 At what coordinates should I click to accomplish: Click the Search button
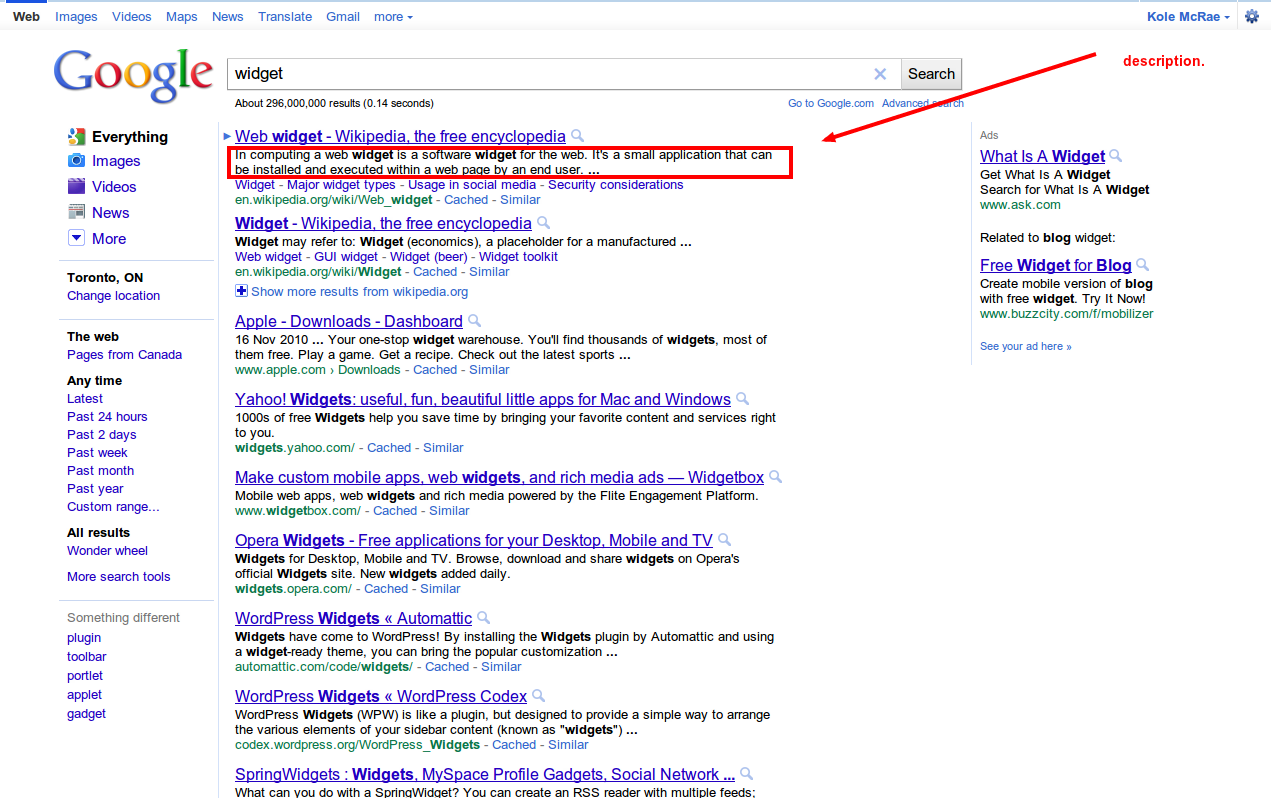(931, 74)
